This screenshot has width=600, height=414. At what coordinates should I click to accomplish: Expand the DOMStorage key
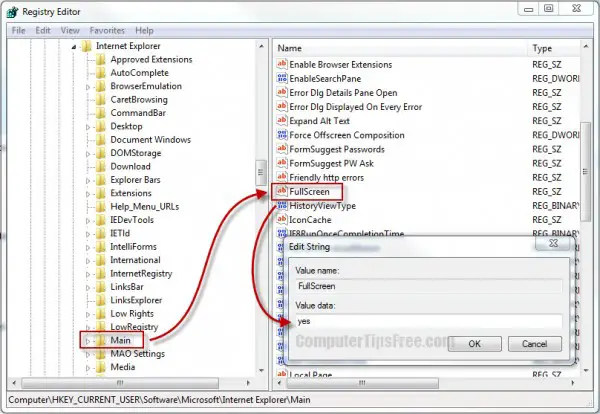(88, 154)
